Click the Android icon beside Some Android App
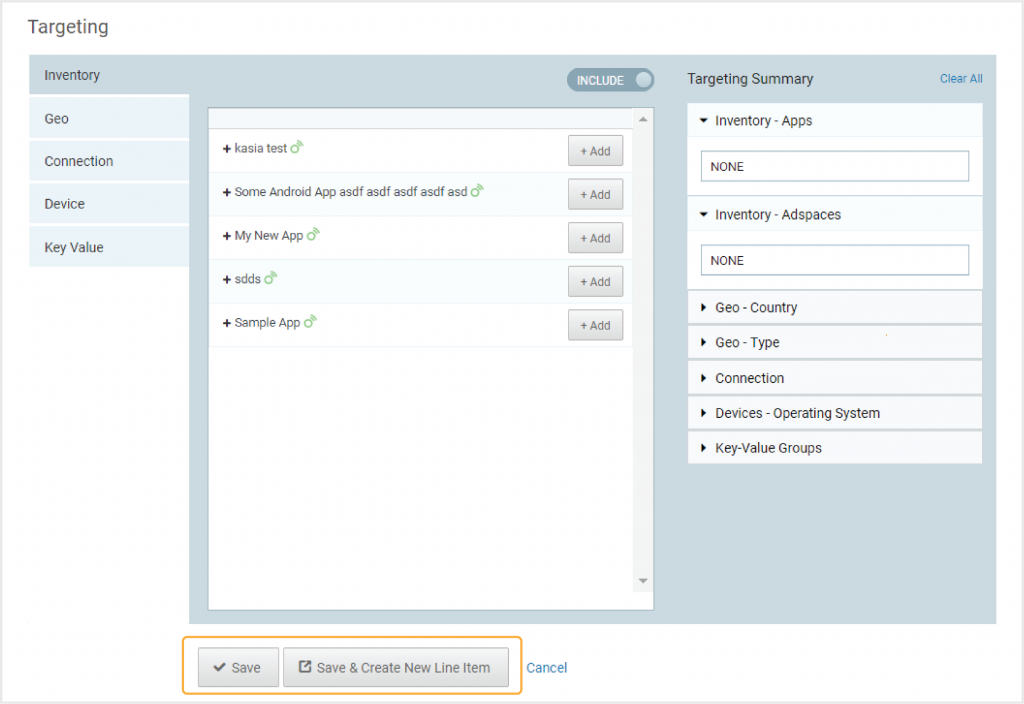 pyautogui.click(x=477, y=191)
